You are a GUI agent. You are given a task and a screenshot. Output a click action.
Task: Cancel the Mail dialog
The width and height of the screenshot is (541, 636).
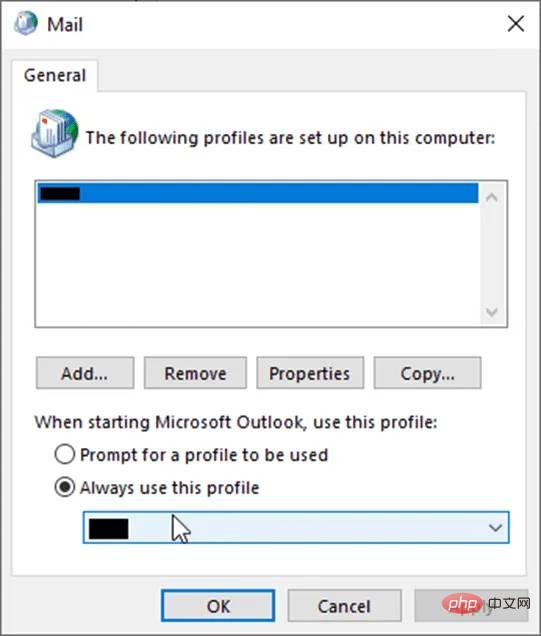[x=344, y=606]
